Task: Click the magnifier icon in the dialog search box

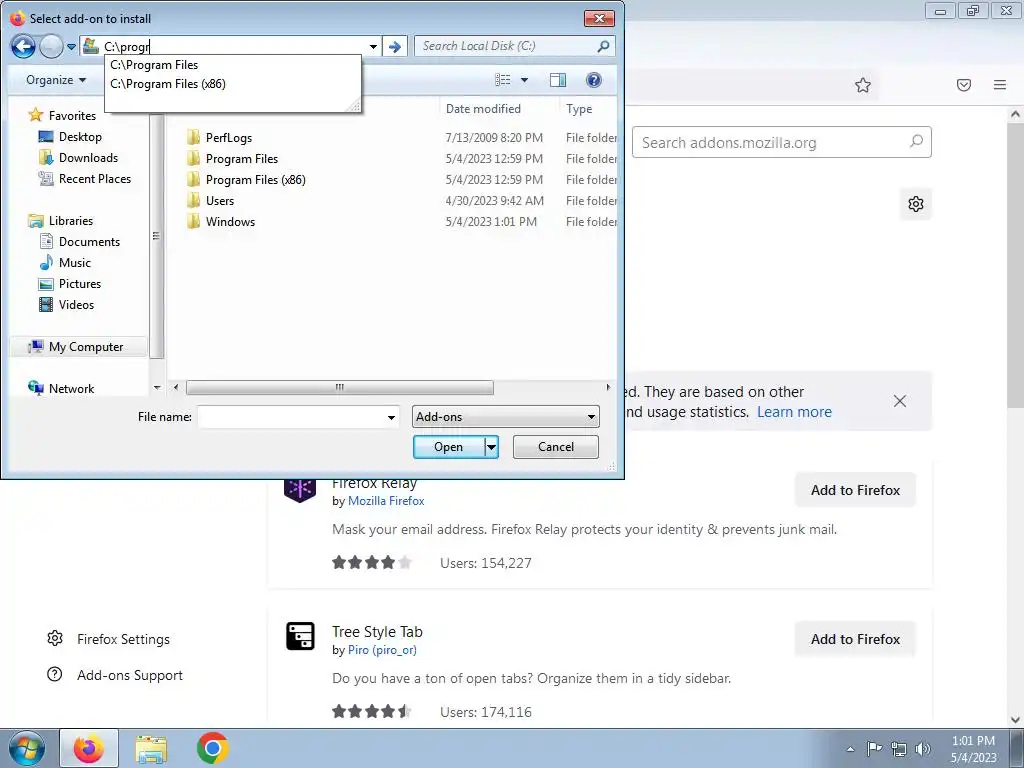Action: (x=603, y=46)
